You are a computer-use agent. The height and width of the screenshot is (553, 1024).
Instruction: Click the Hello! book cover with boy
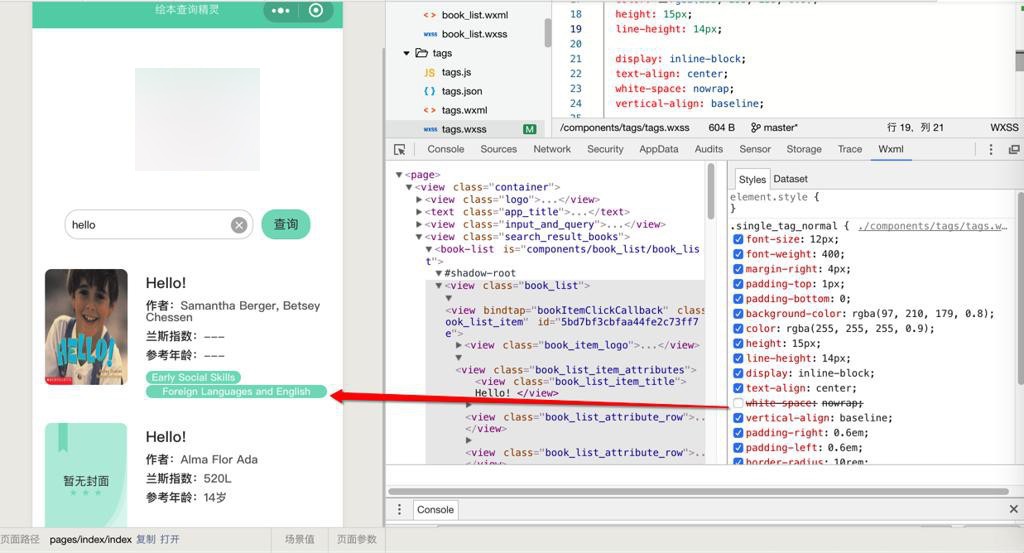86,327
